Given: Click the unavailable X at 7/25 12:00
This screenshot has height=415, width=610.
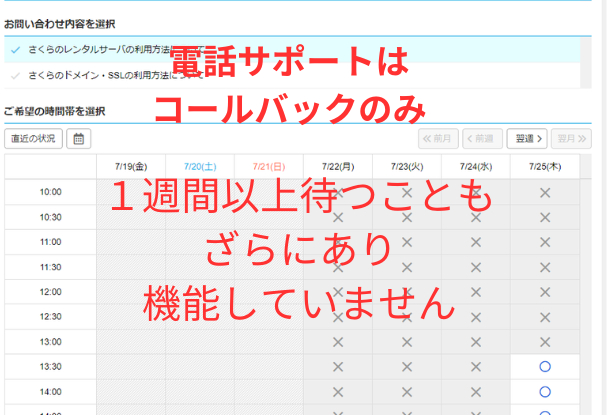Looking at the screenshot, I should [x=545, y=292].
